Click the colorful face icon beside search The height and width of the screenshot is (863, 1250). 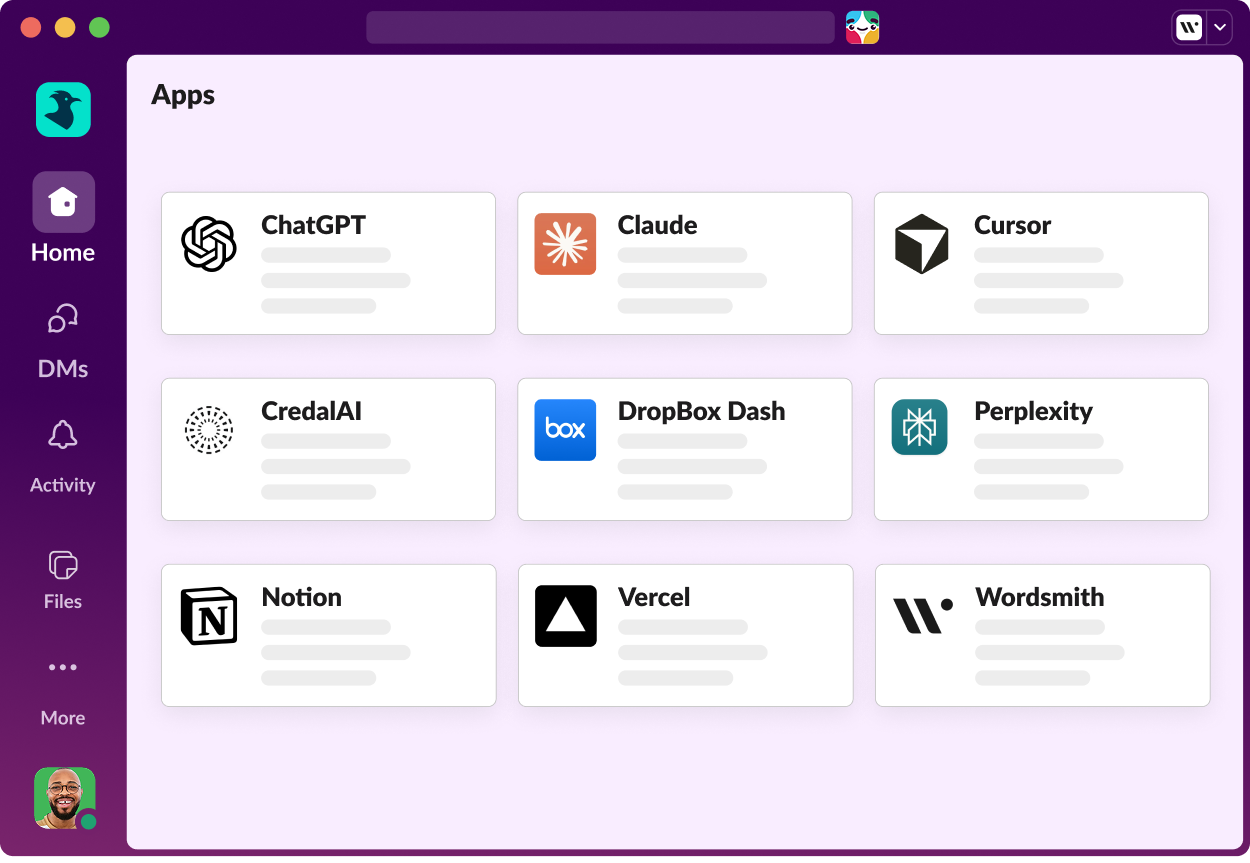click(x=862, y=27)
